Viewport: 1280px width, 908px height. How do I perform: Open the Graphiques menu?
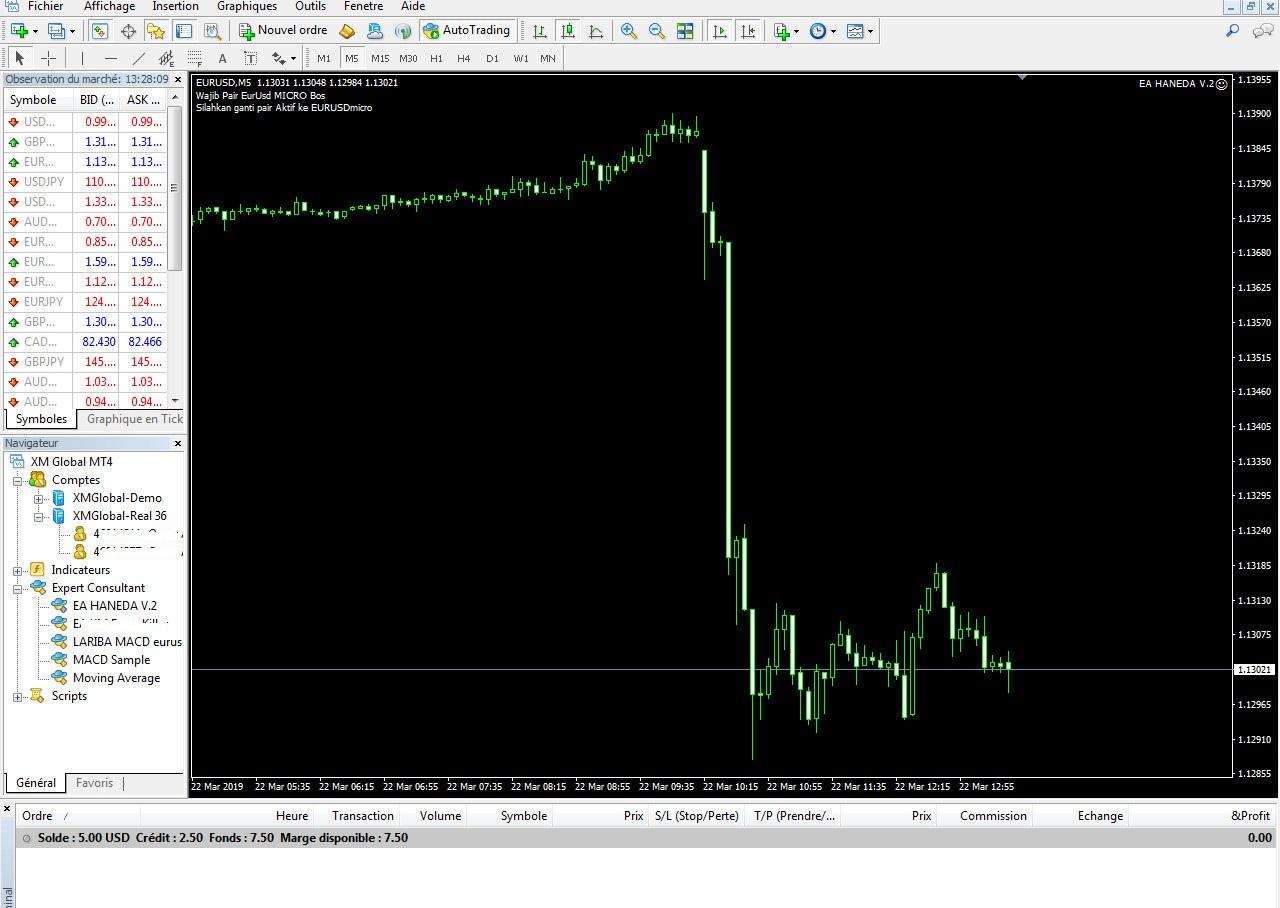[246, 6]
